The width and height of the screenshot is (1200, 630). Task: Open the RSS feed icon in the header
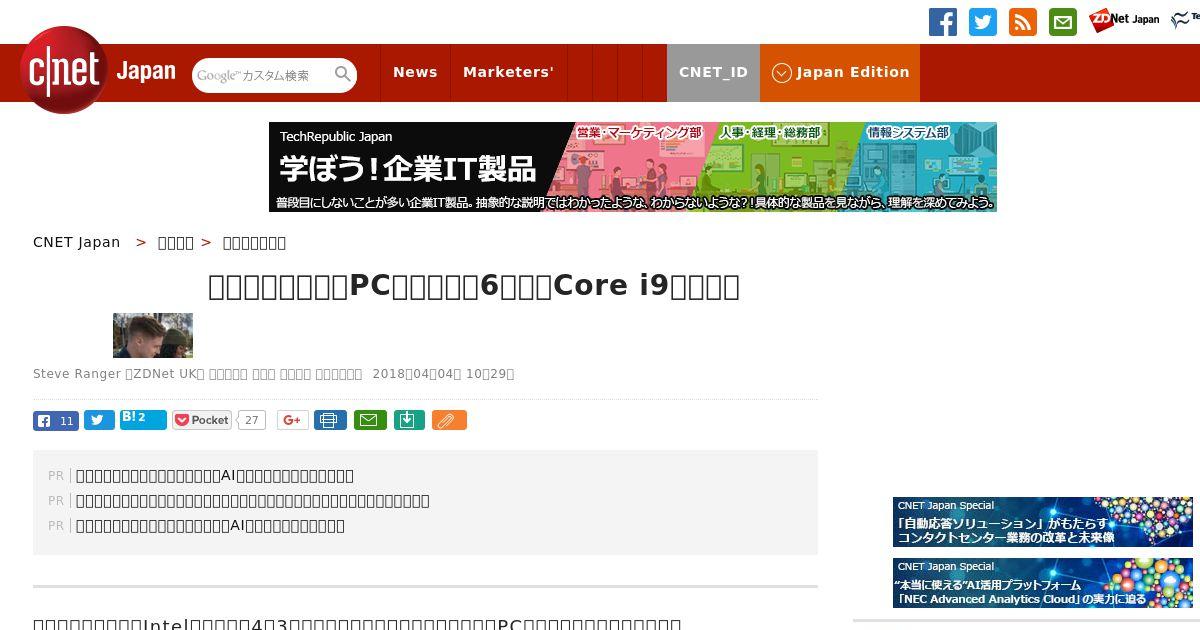pyautogui.click(x=1023, y=22)
